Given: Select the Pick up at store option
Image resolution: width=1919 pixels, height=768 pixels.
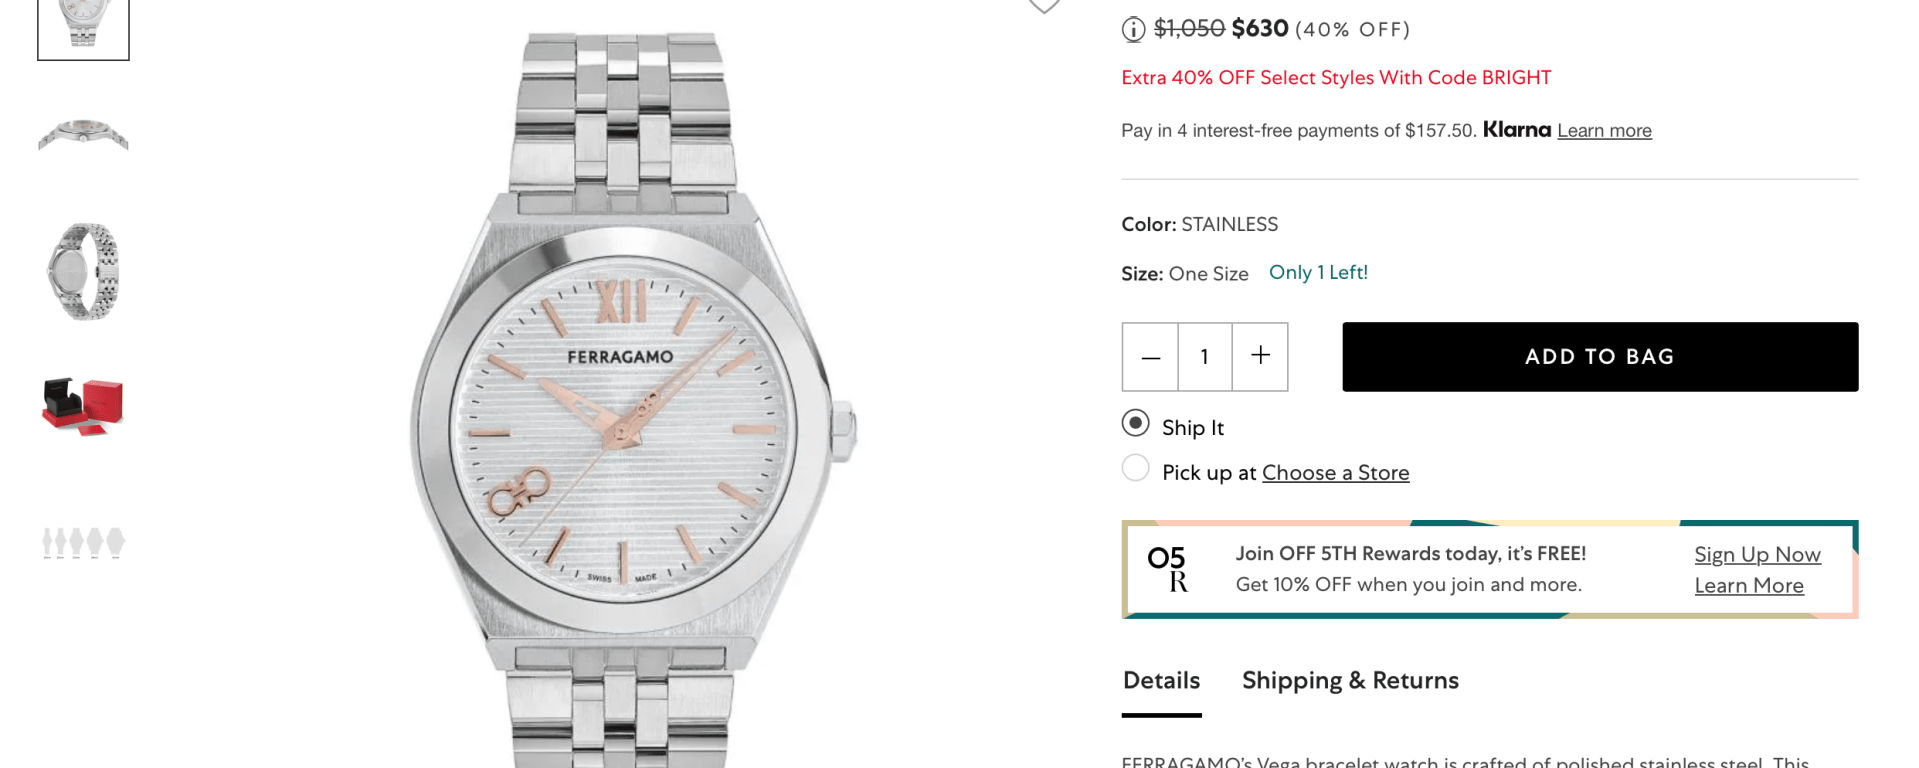Looking at the screenshot, I should [x=1136, y=468].
